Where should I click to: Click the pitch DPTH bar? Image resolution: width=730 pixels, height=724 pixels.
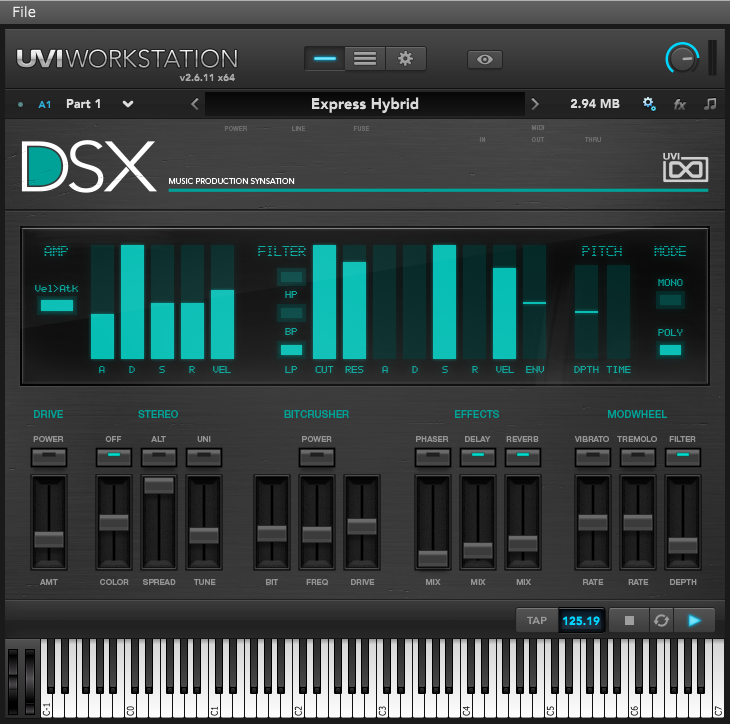click(586, 312)
